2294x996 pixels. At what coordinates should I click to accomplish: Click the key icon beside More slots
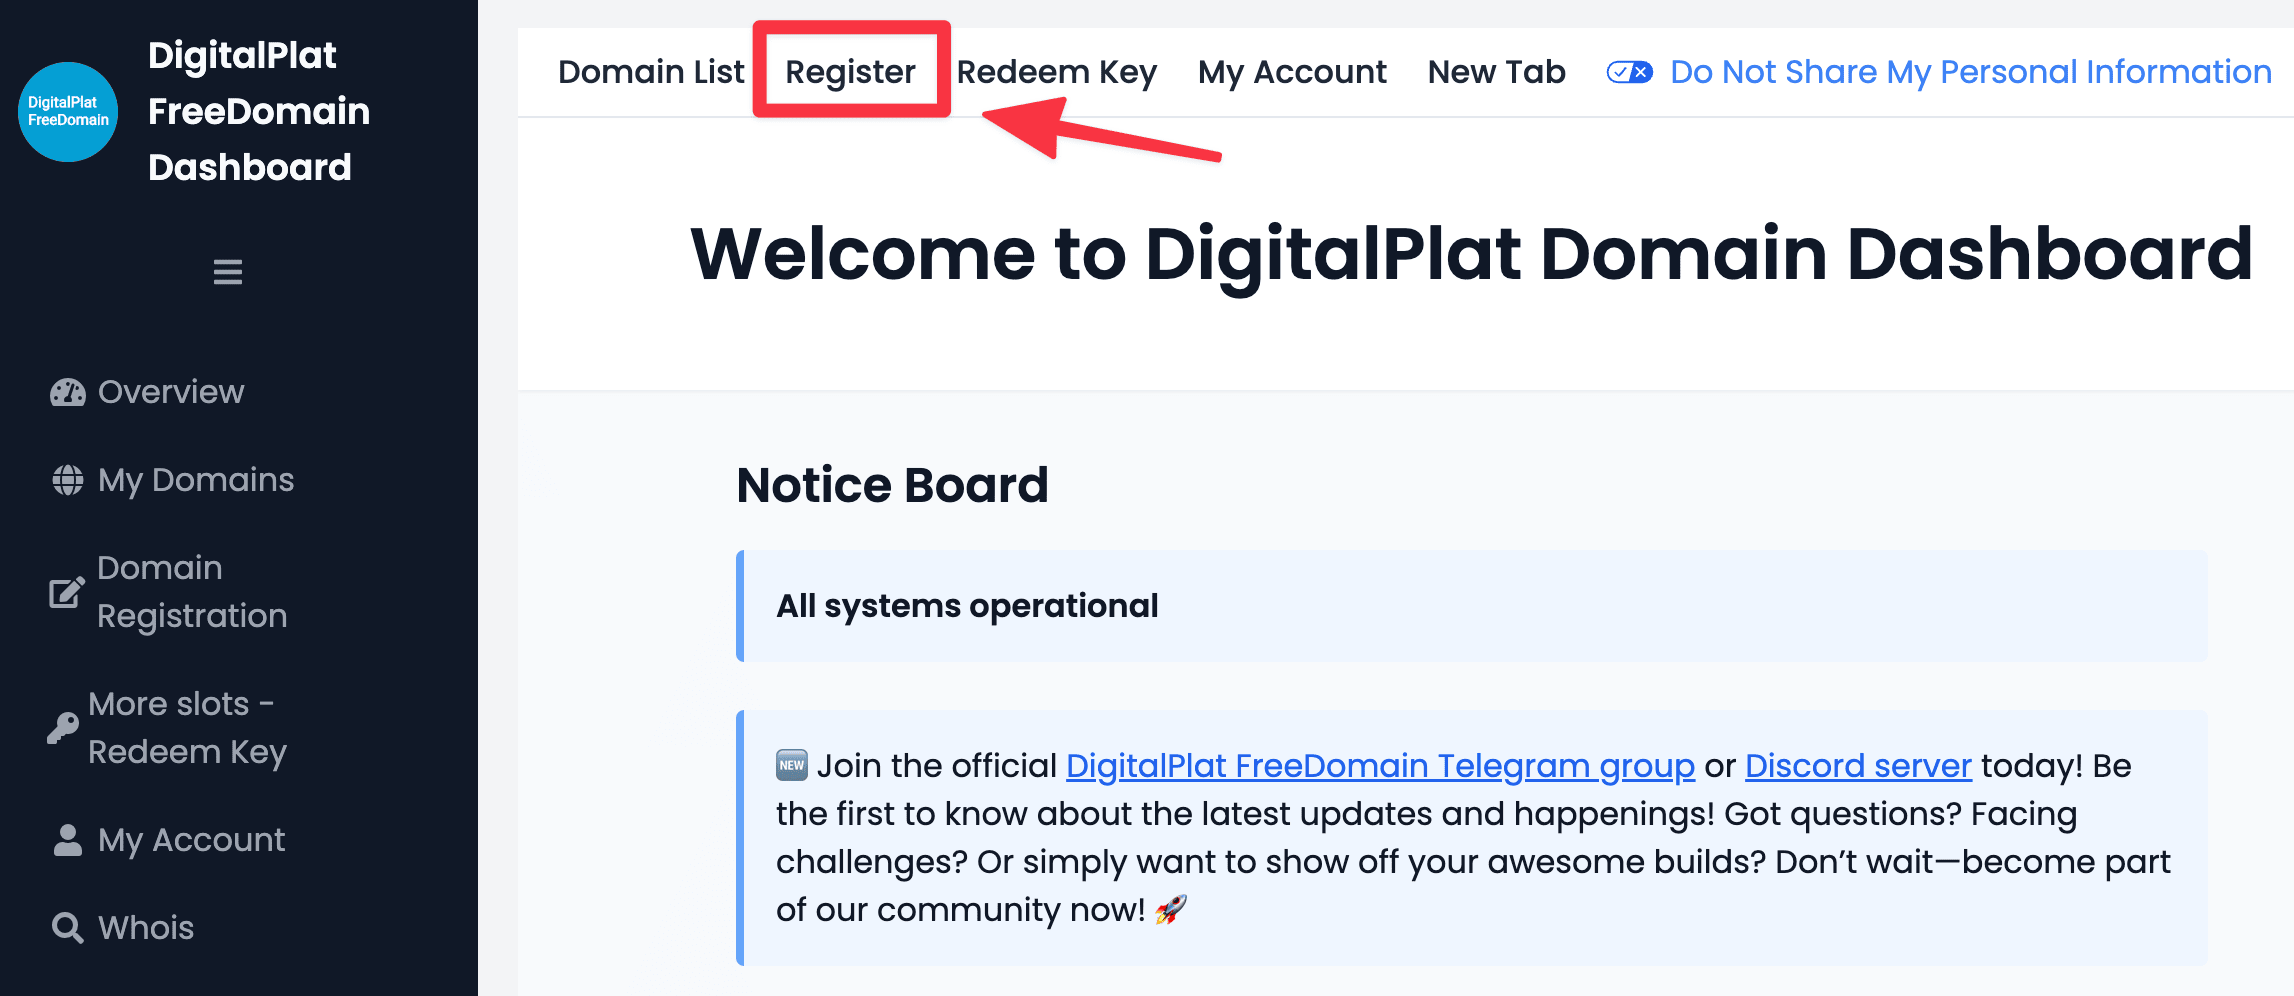[62, 727]
